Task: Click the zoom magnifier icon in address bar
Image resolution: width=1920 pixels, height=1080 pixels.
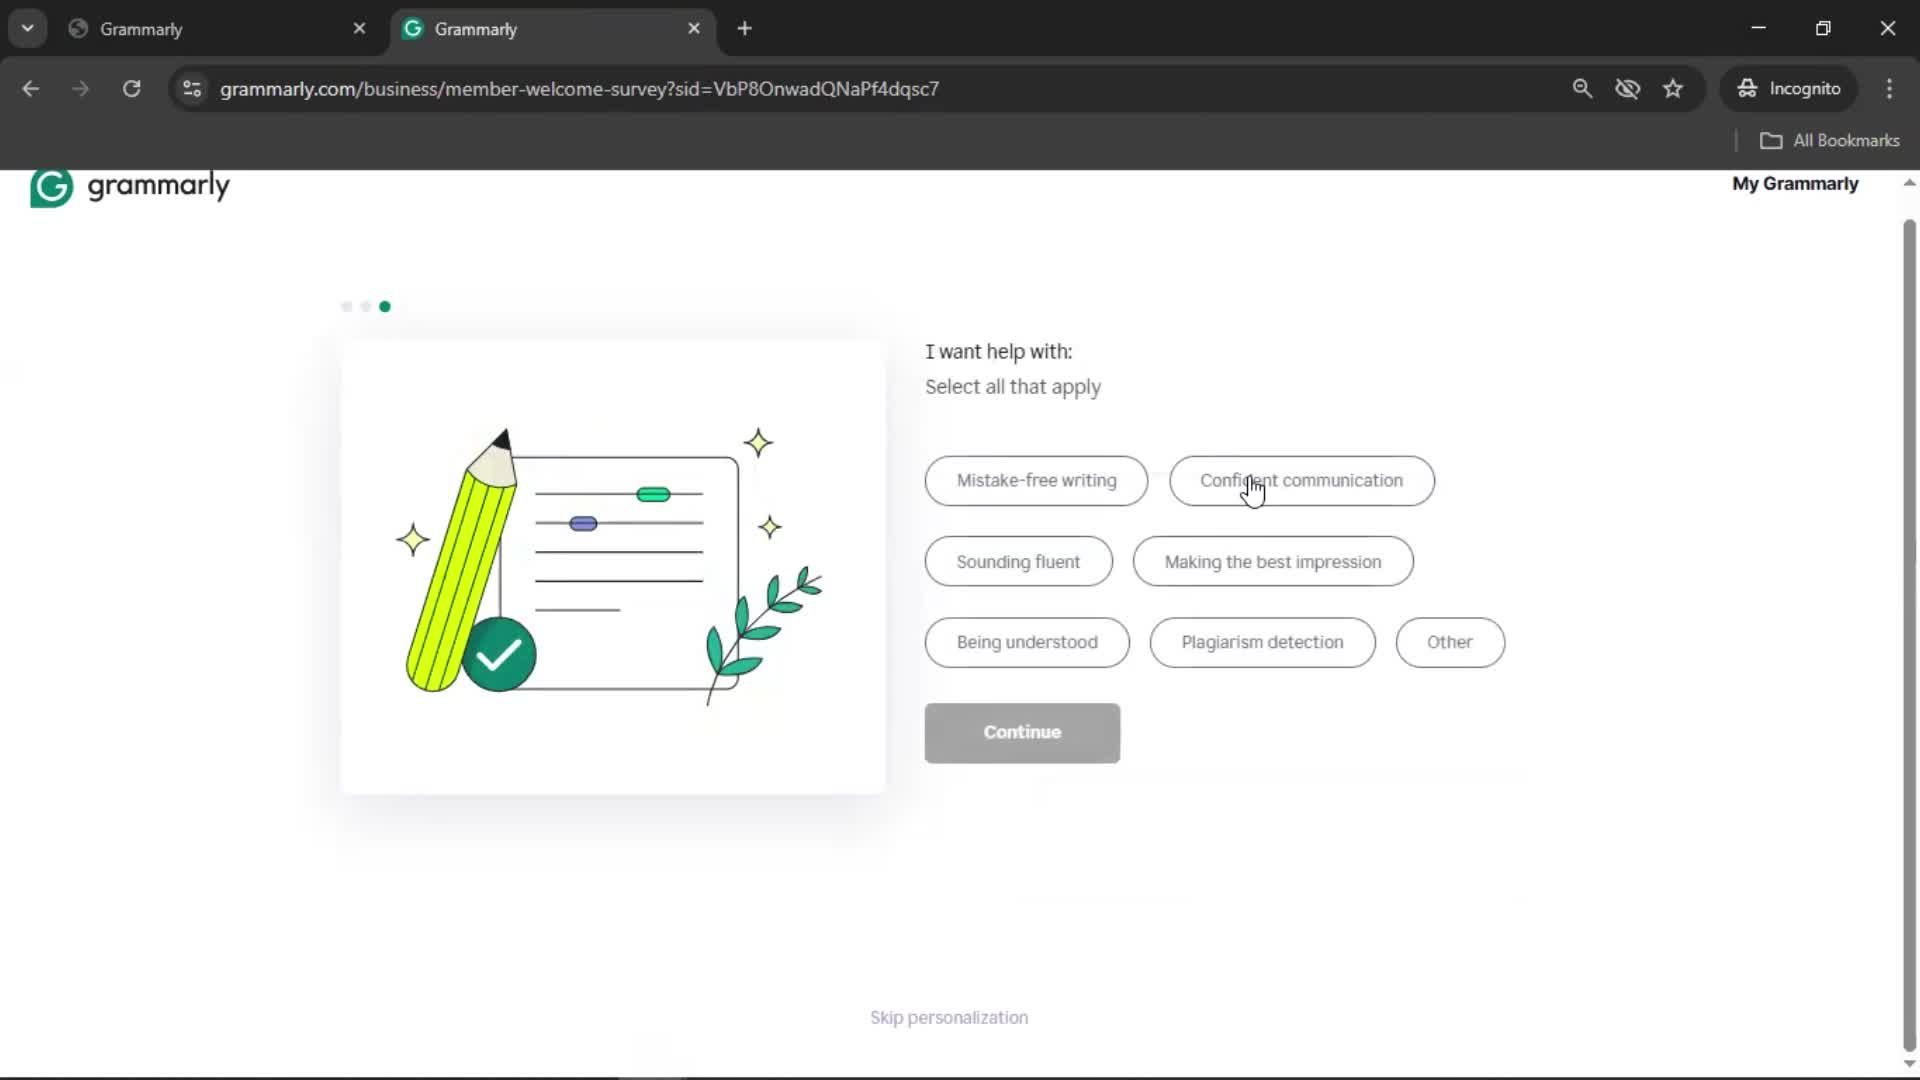Action: [1581, 88]
